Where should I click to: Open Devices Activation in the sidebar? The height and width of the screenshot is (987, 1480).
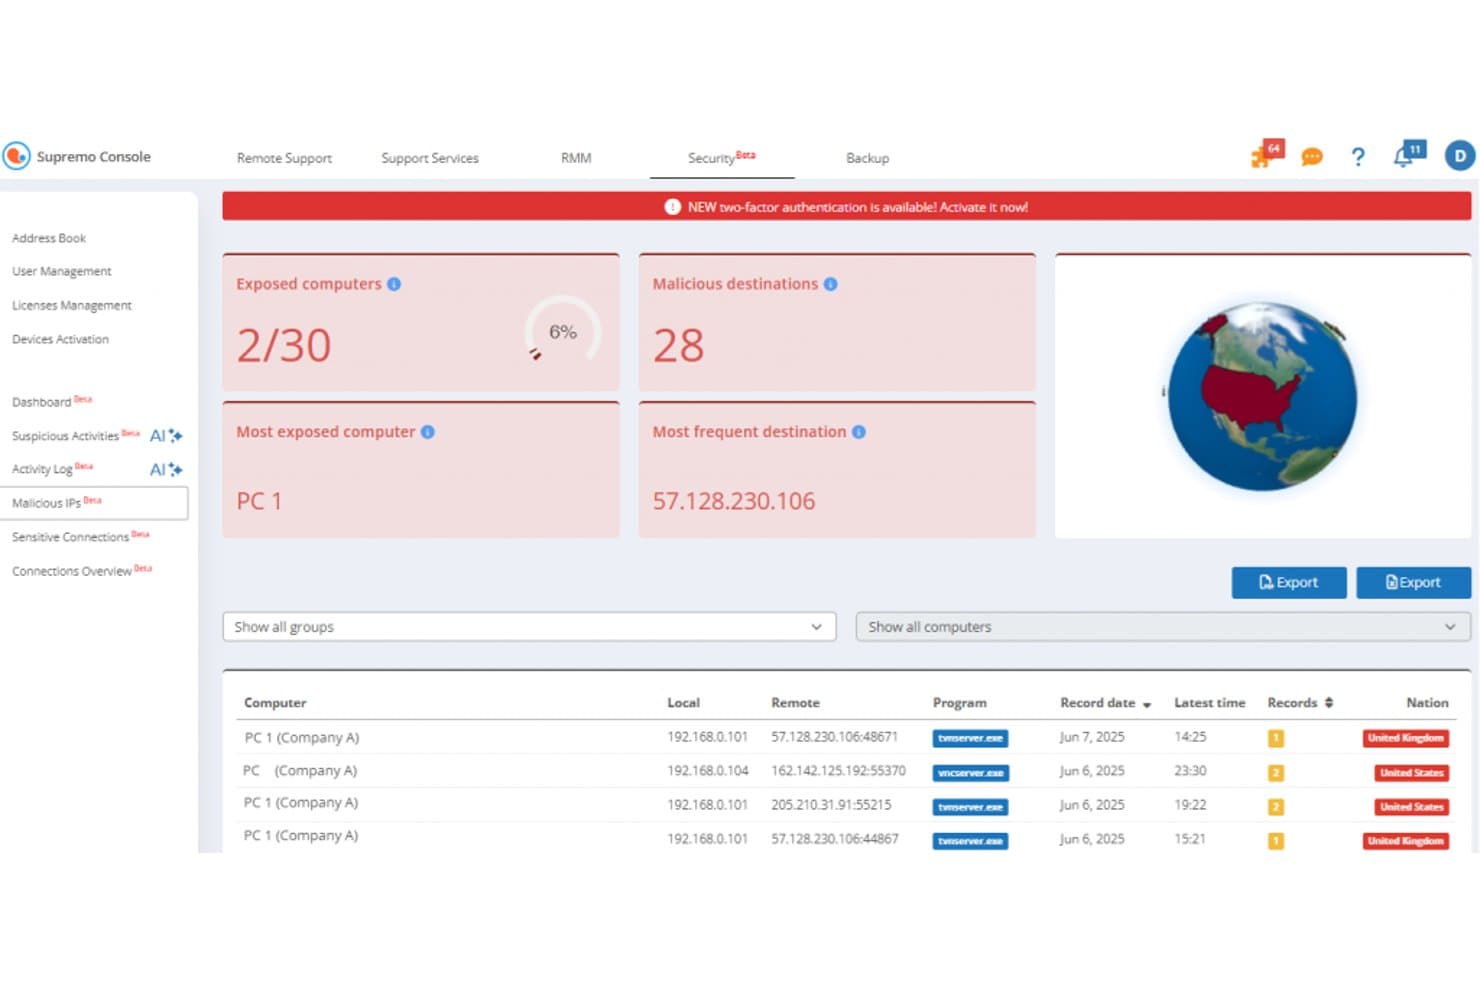pyautogui.click(x=60, y=339)
